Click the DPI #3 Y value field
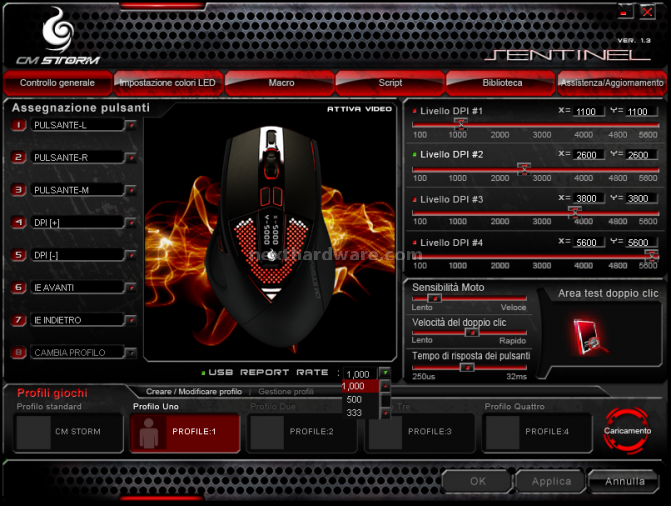The image size is (671, 506). pos(640,198)
